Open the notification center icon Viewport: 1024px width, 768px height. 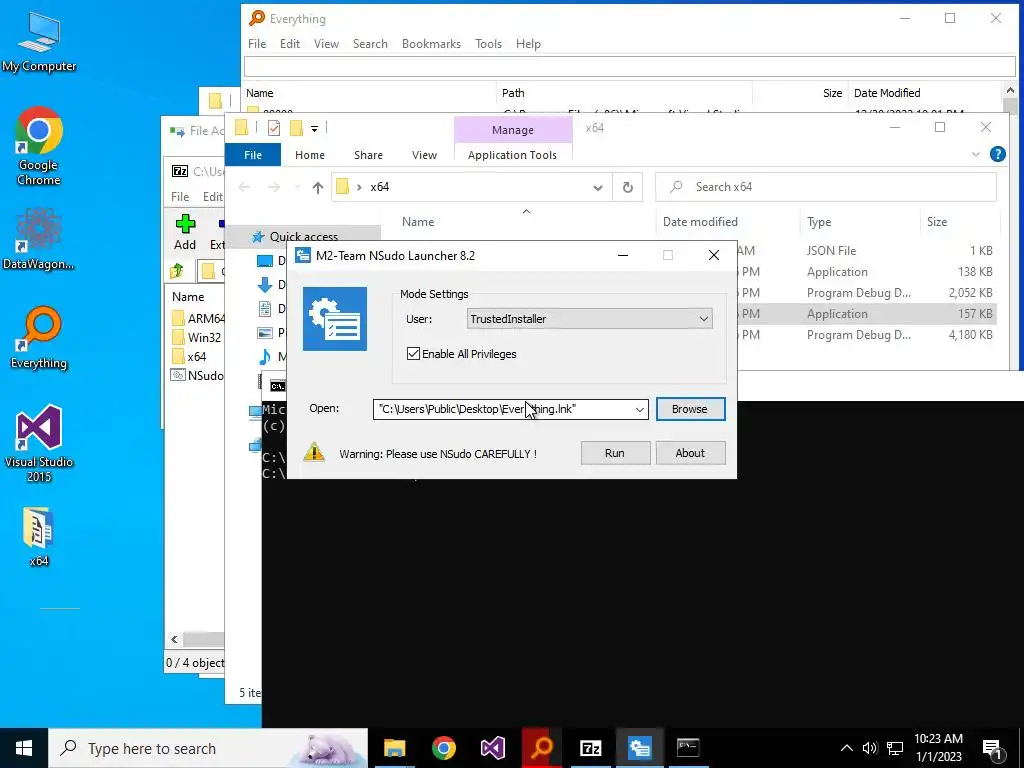coord(992,748)
